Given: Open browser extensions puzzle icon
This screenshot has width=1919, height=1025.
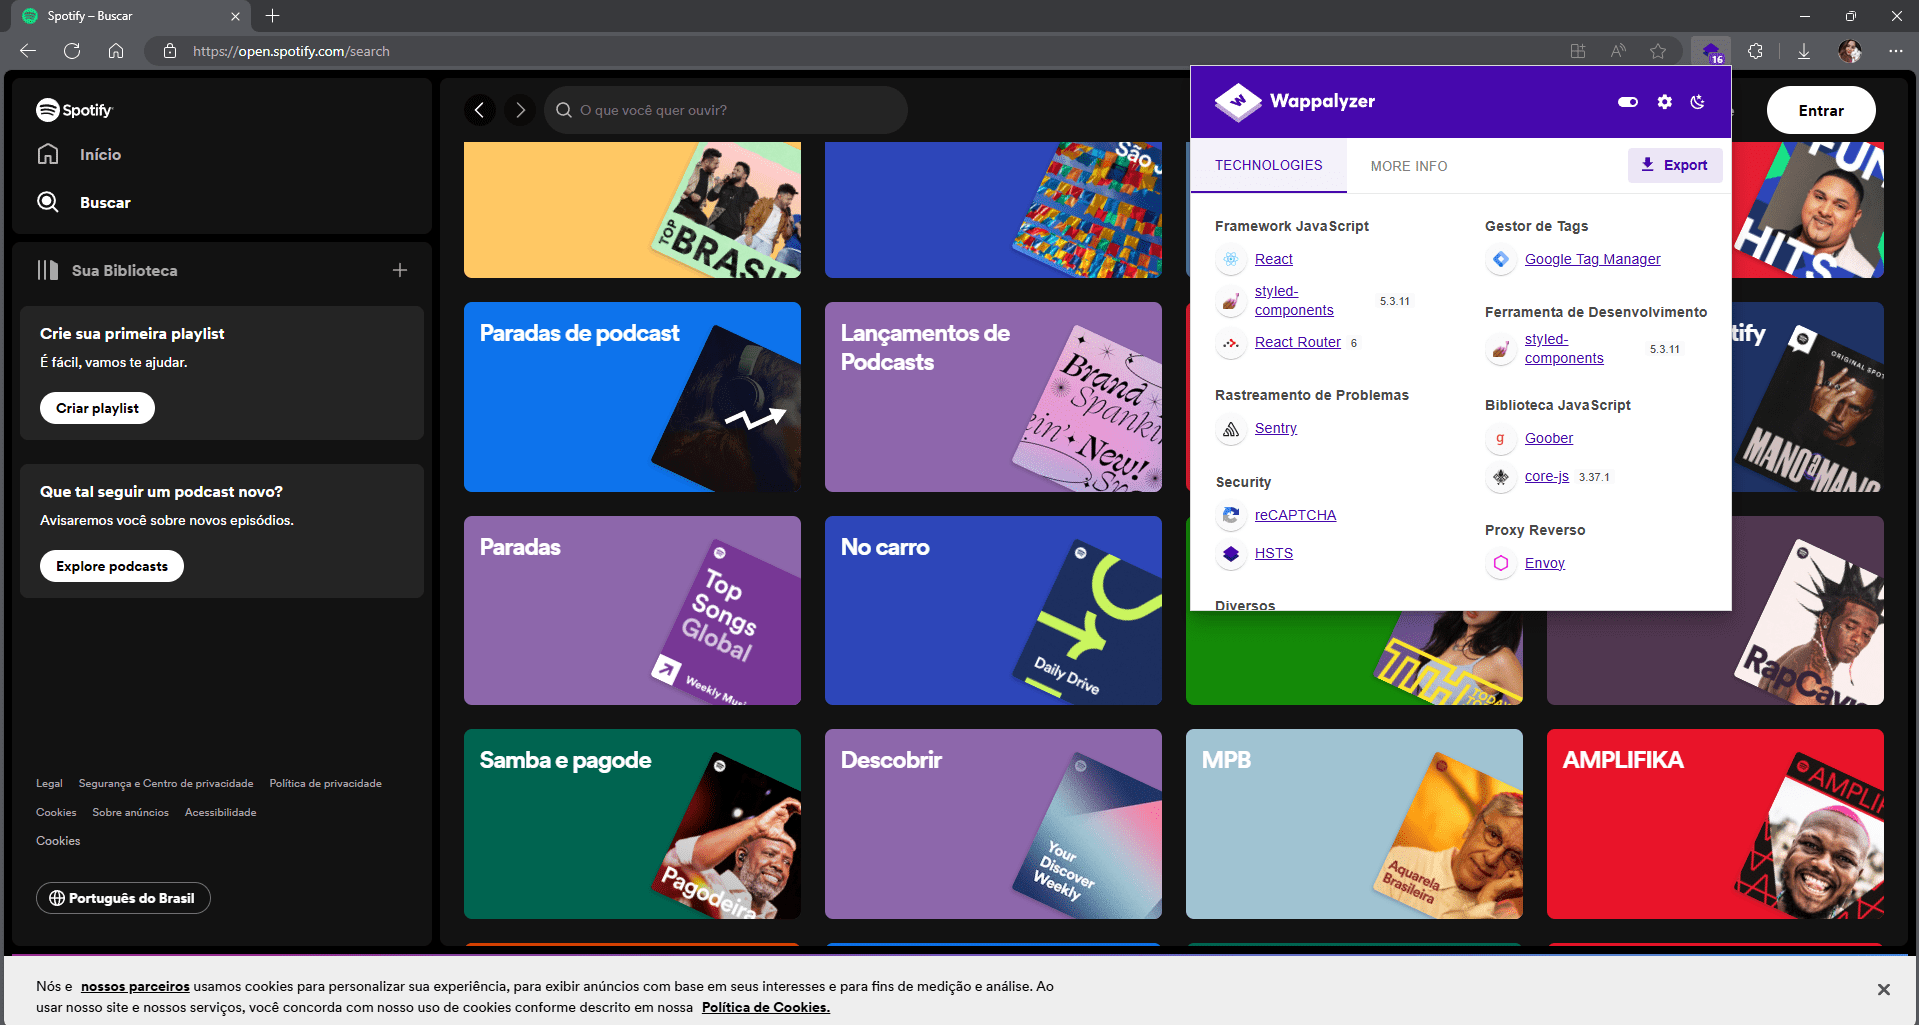Looking at the screenshot, I should click(1755, 51).
